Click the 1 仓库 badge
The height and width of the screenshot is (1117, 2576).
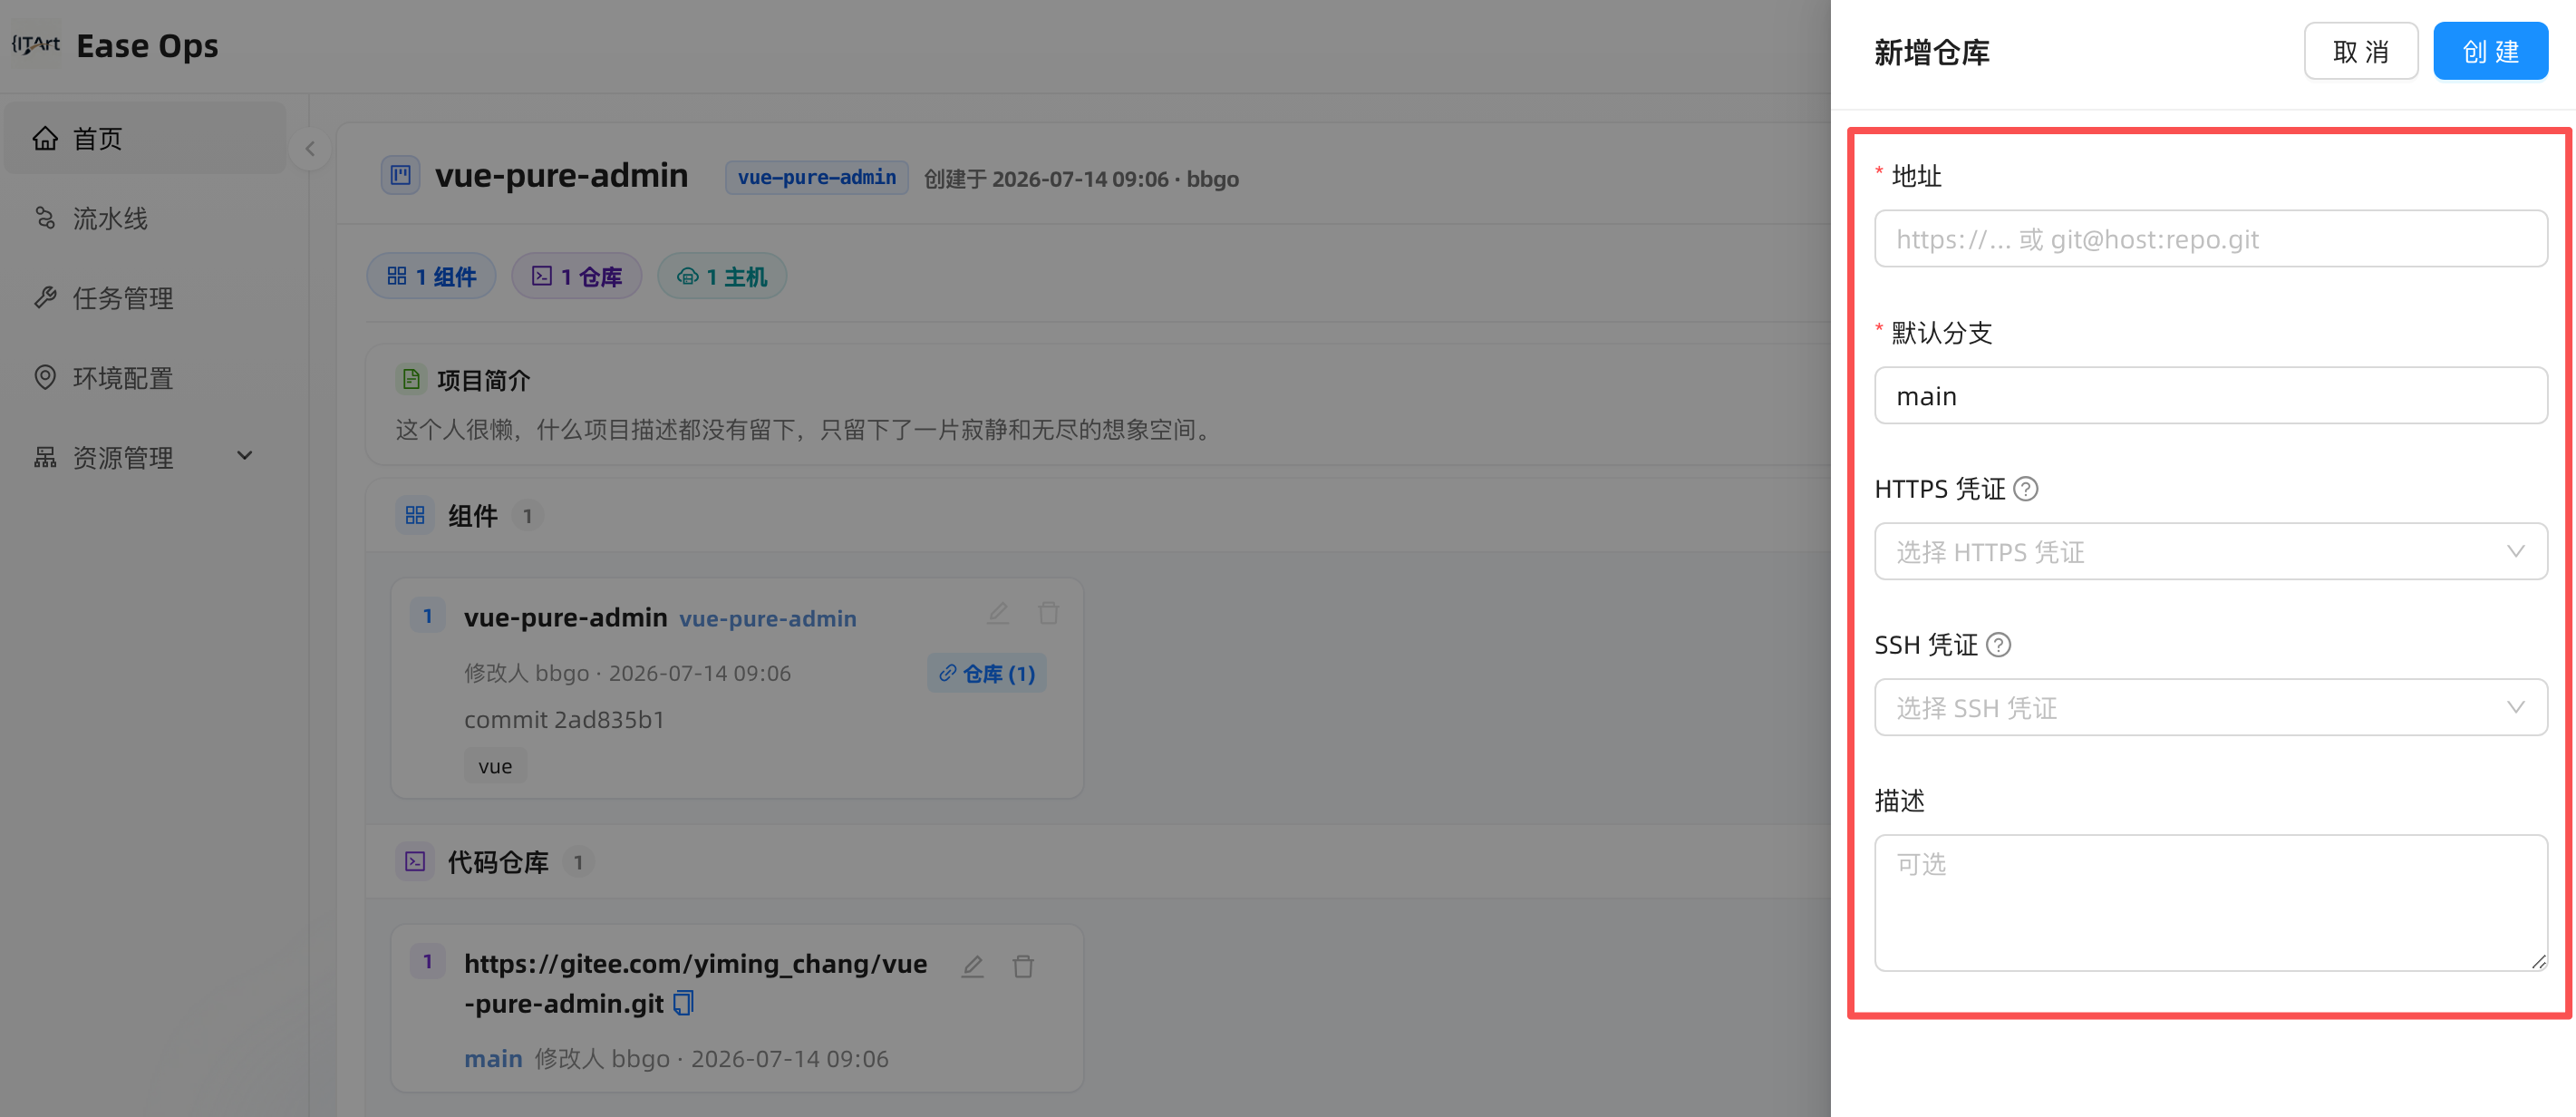coord(576,276)
